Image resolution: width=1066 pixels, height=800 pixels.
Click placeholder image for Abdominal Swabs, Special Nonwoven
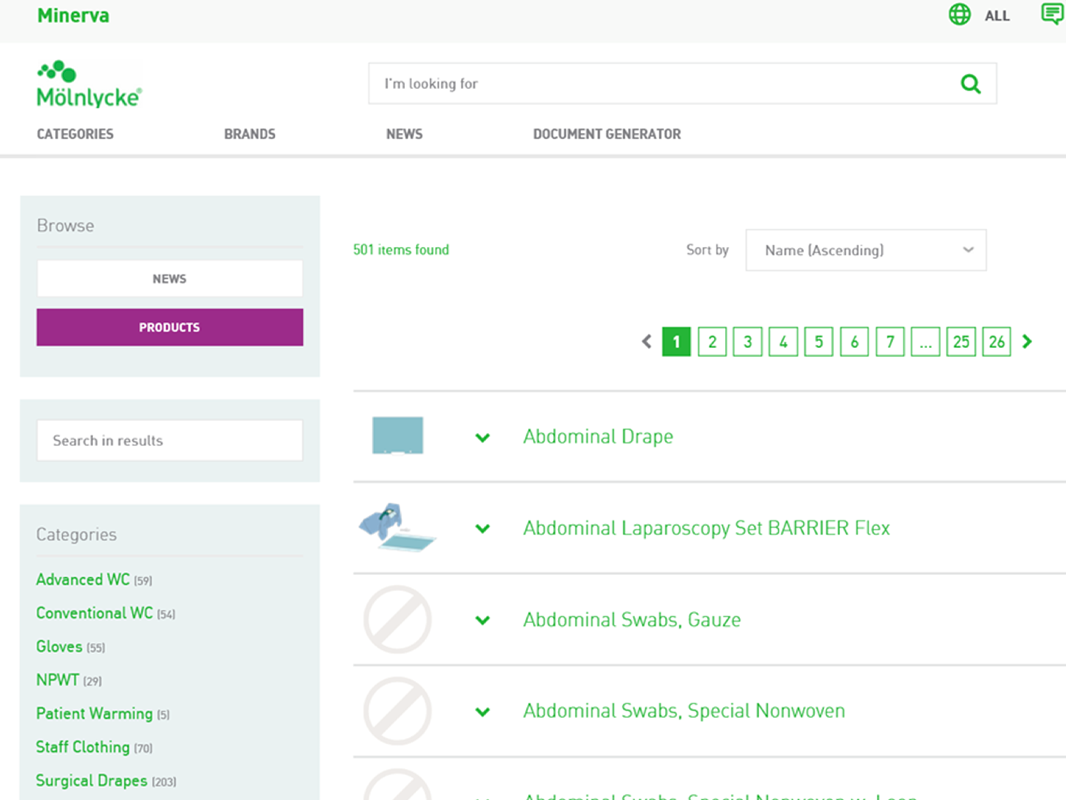(x=398, y=711)
